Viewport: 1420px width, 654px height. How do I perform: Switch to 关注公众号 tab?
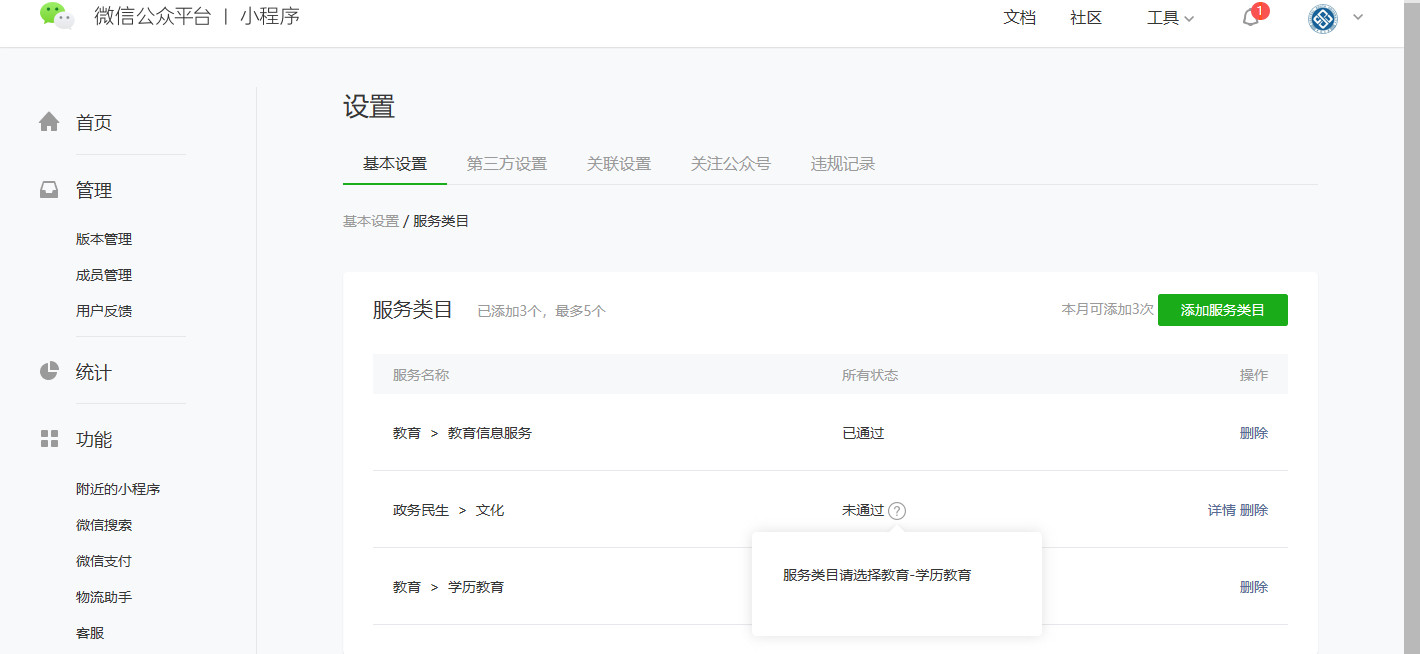click(x=731, y=164)
